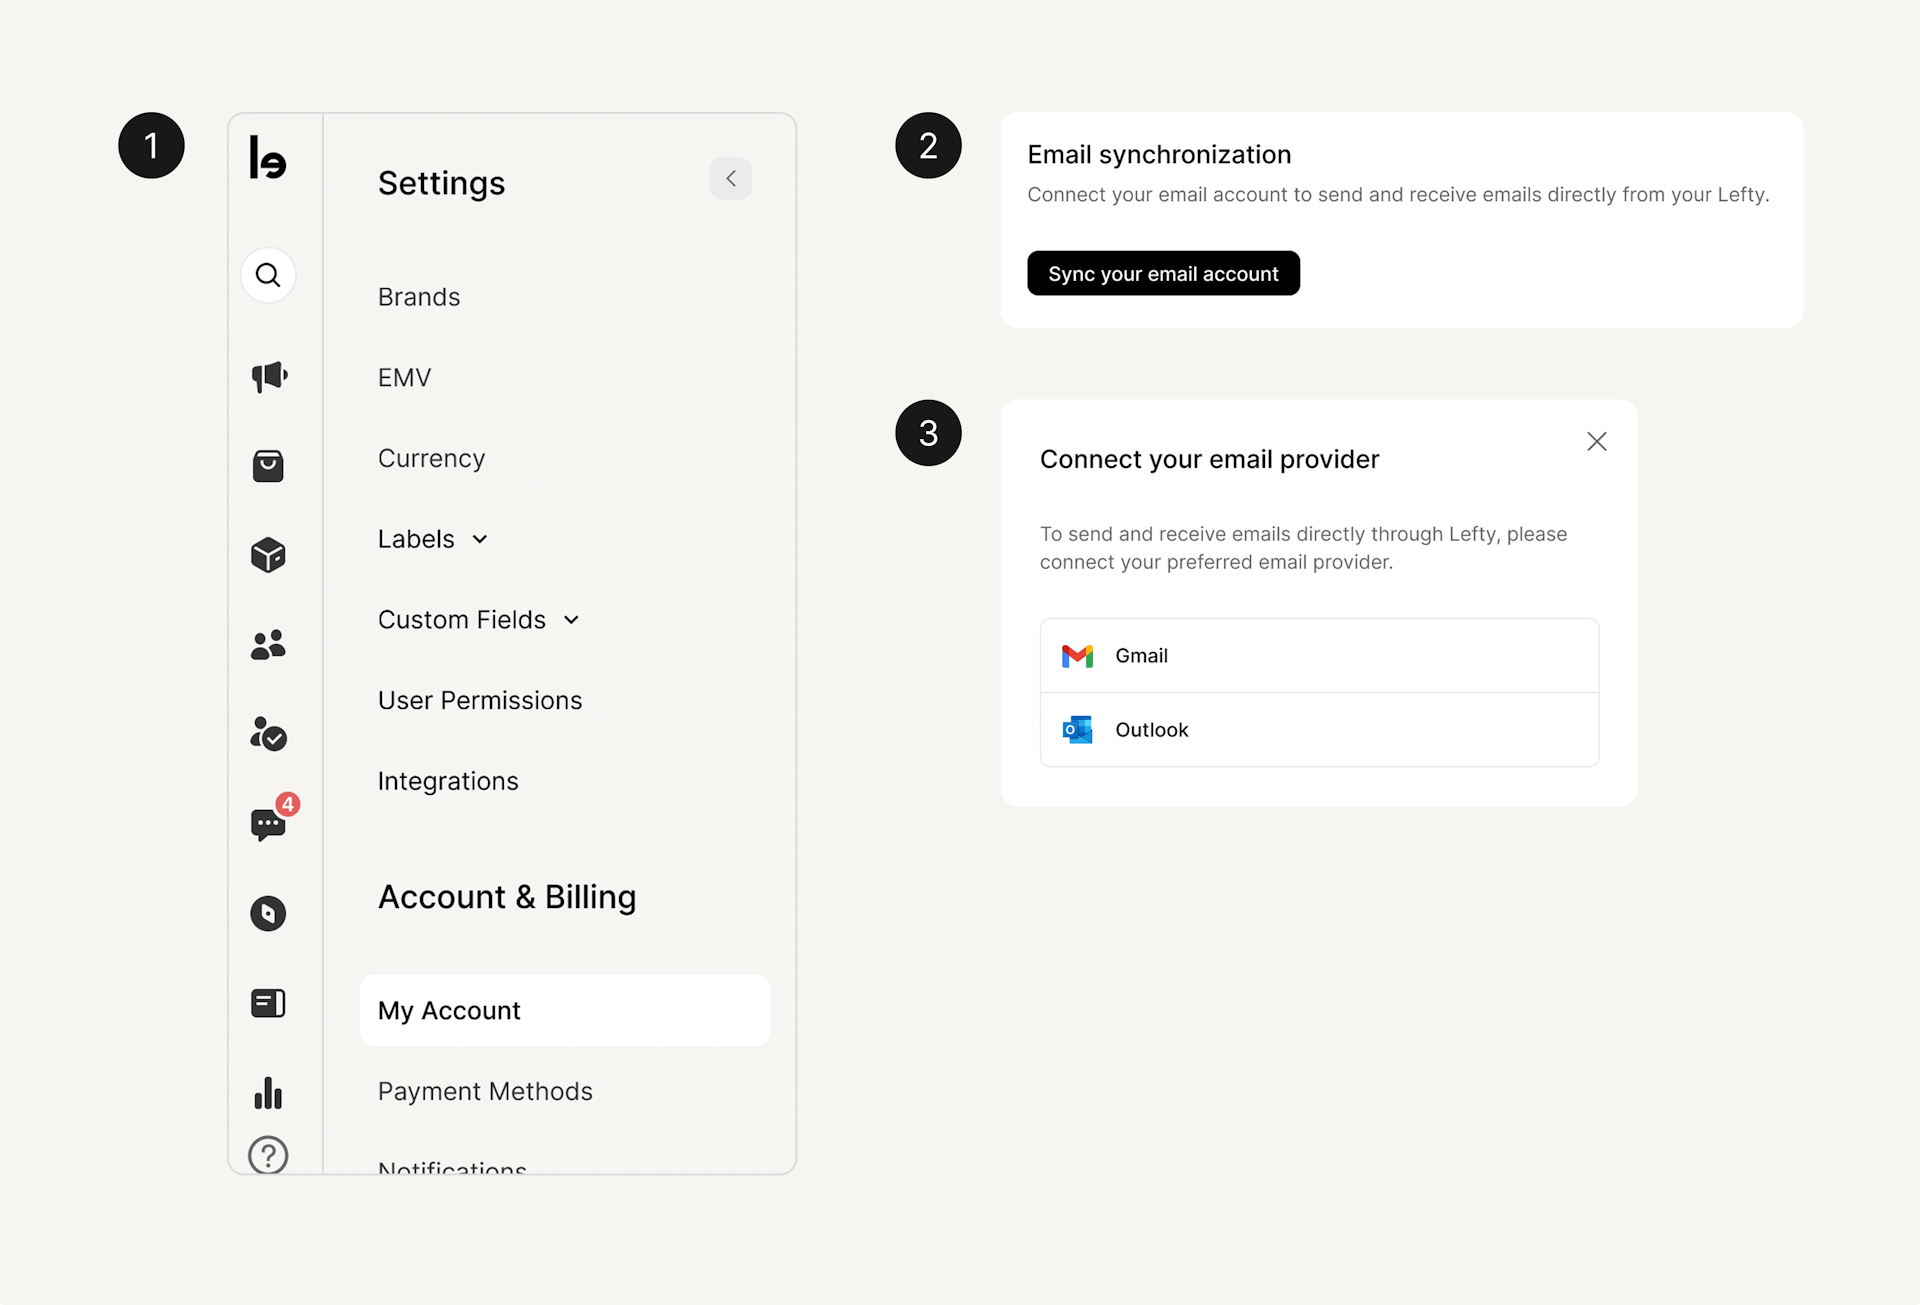Viewport: 1920px width, 1305px height.
Task: Expand the Labels submenu
Action: 433,539
